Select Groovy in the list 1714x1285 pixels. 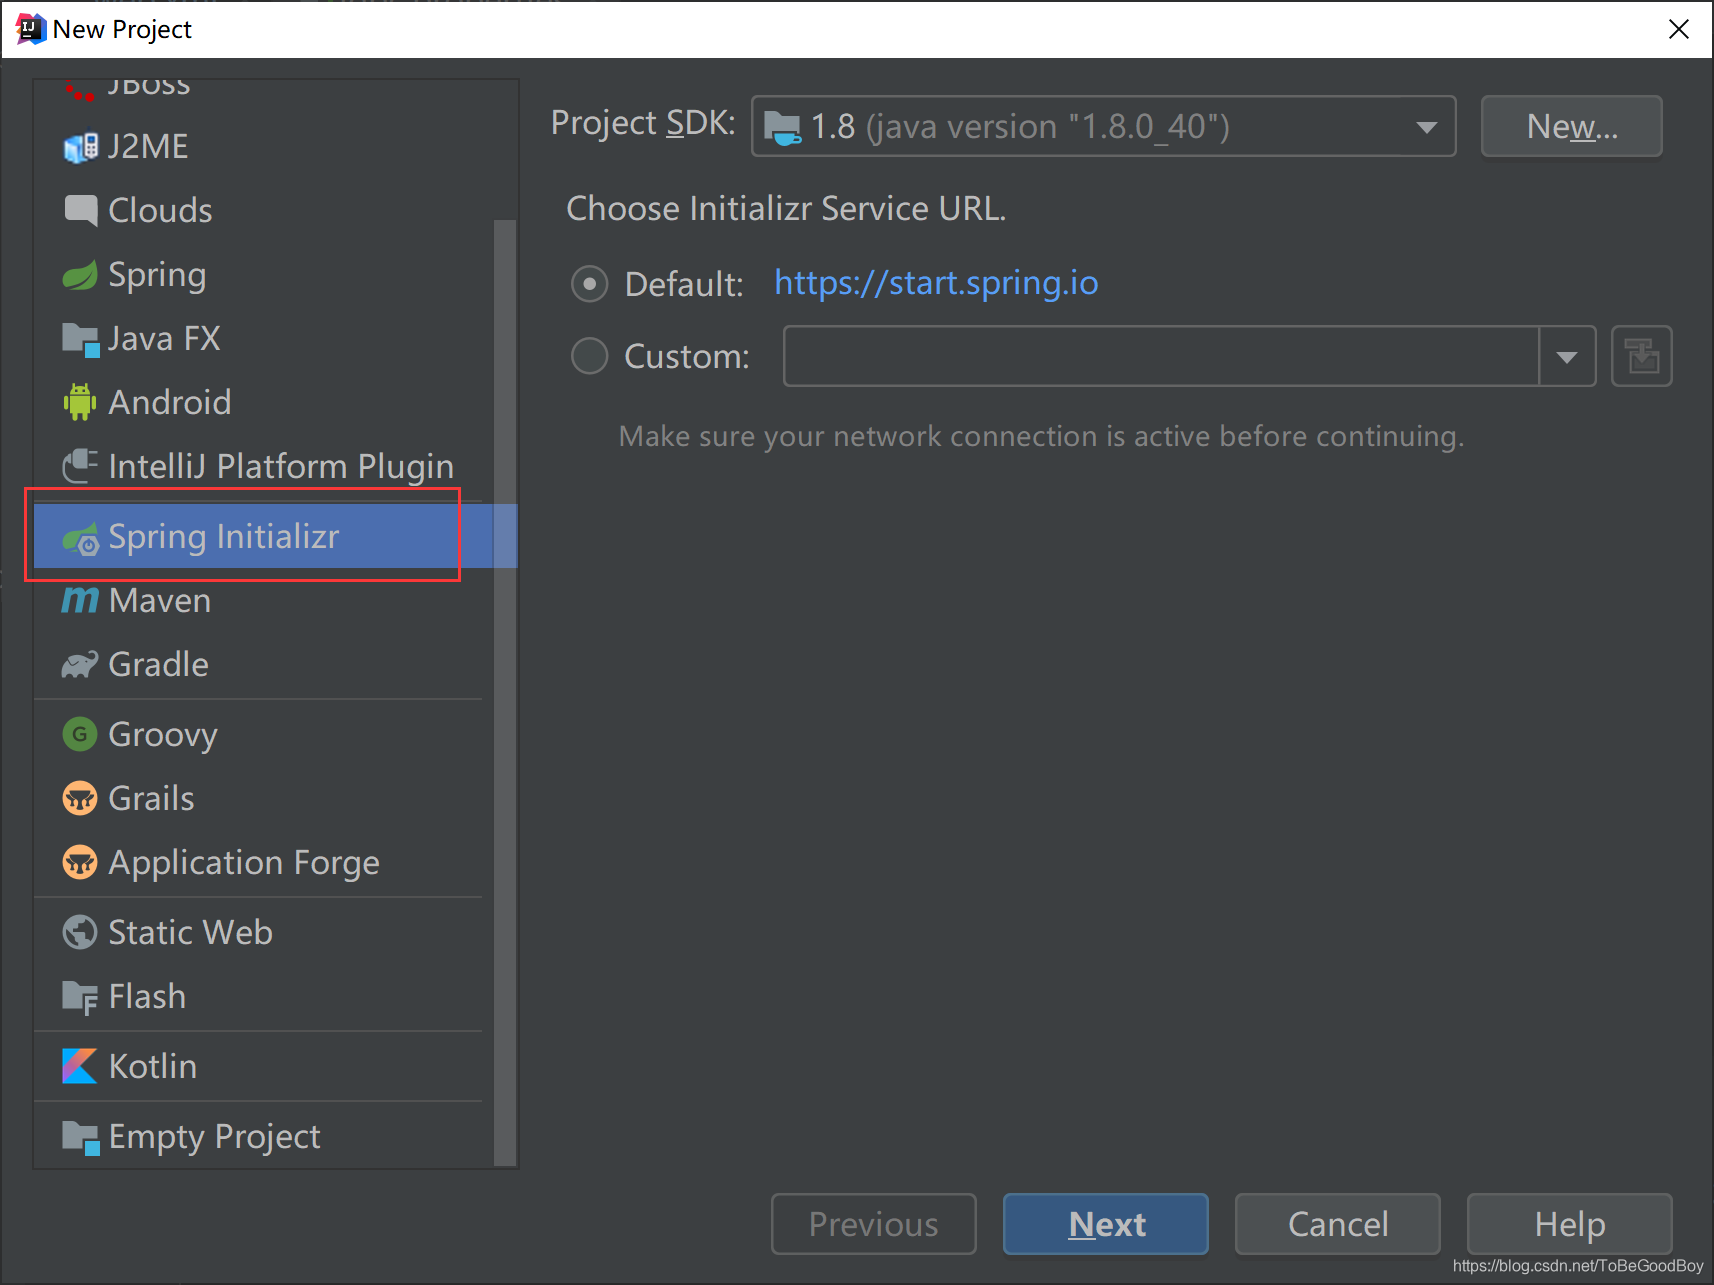(264, 734)
